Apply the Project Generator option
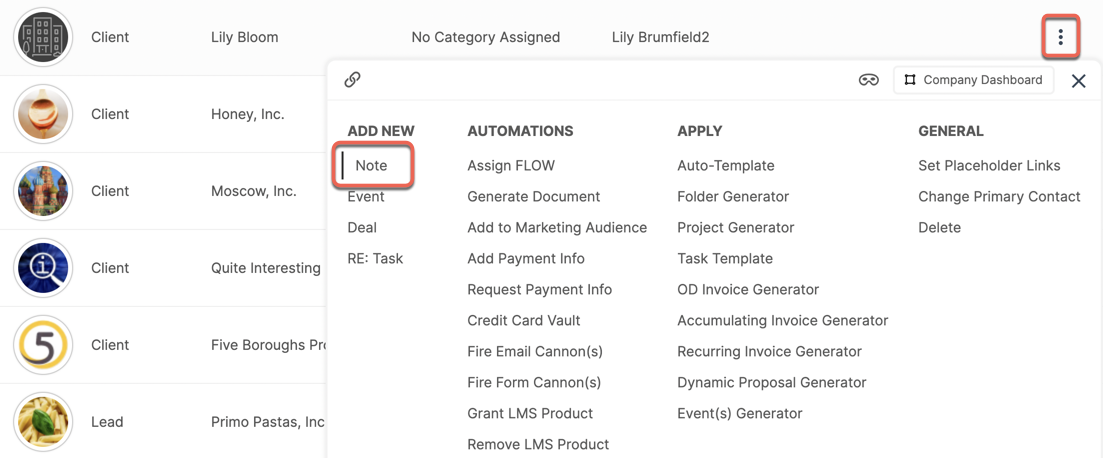The image size is (1103, 458). point(735,227)
